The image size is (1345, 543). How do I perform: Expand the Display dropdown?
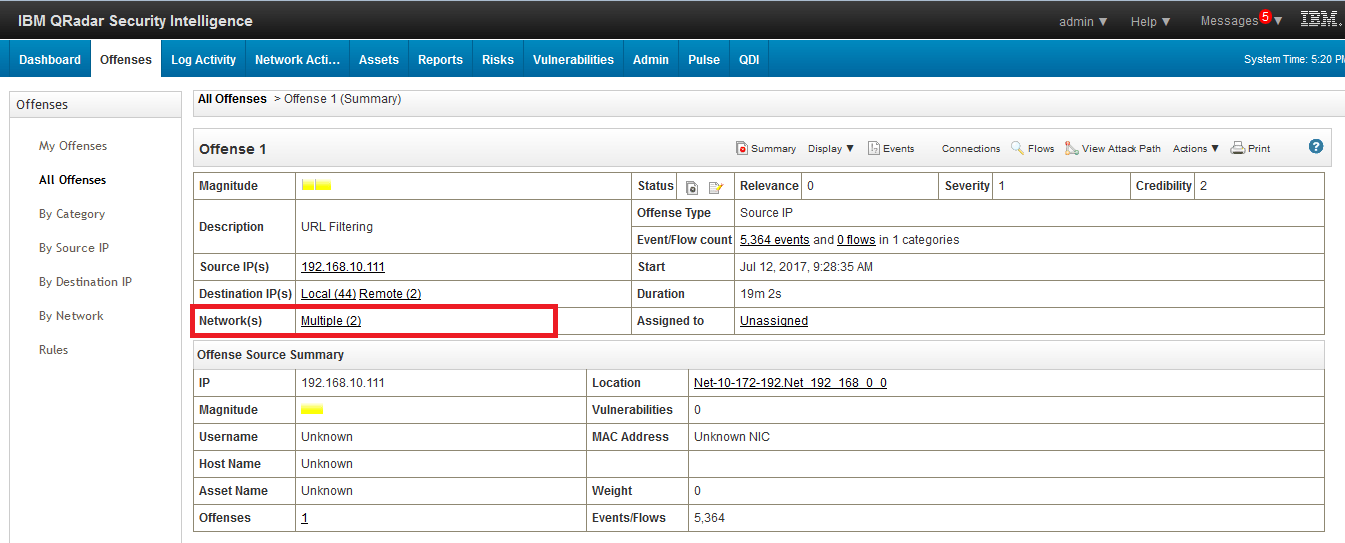pos(831,148)
